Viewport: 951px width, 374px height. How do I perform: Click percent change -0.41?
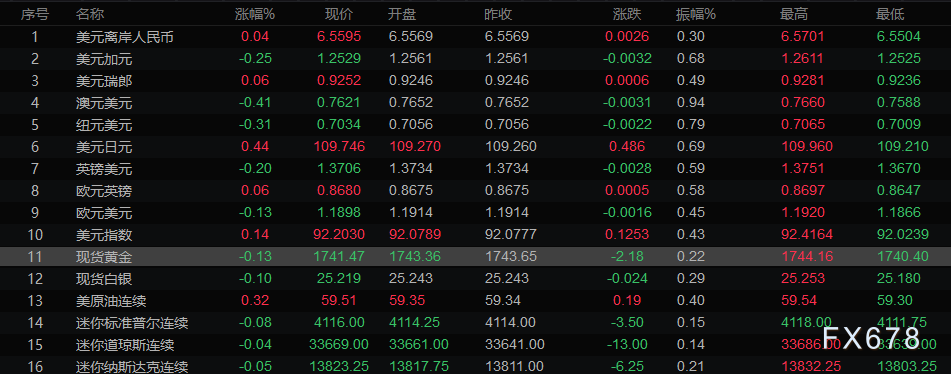tap(255, 102)
